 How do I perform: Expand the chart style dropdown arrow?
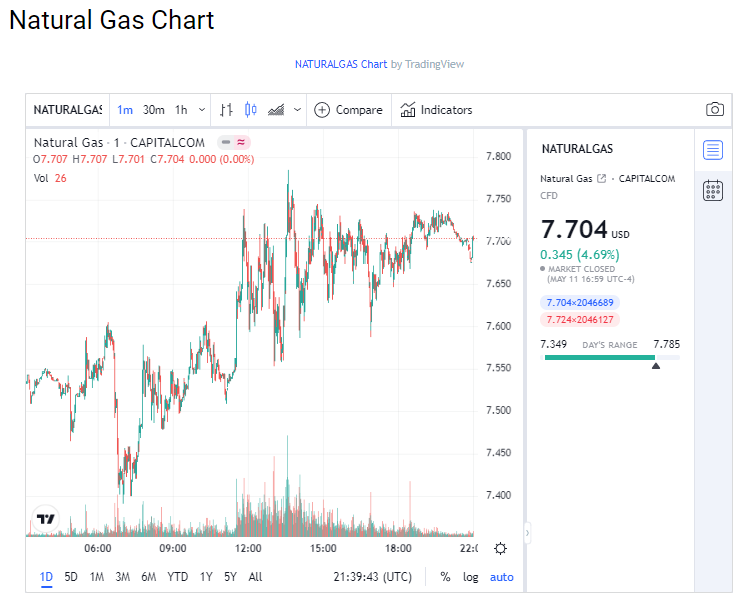297,110
